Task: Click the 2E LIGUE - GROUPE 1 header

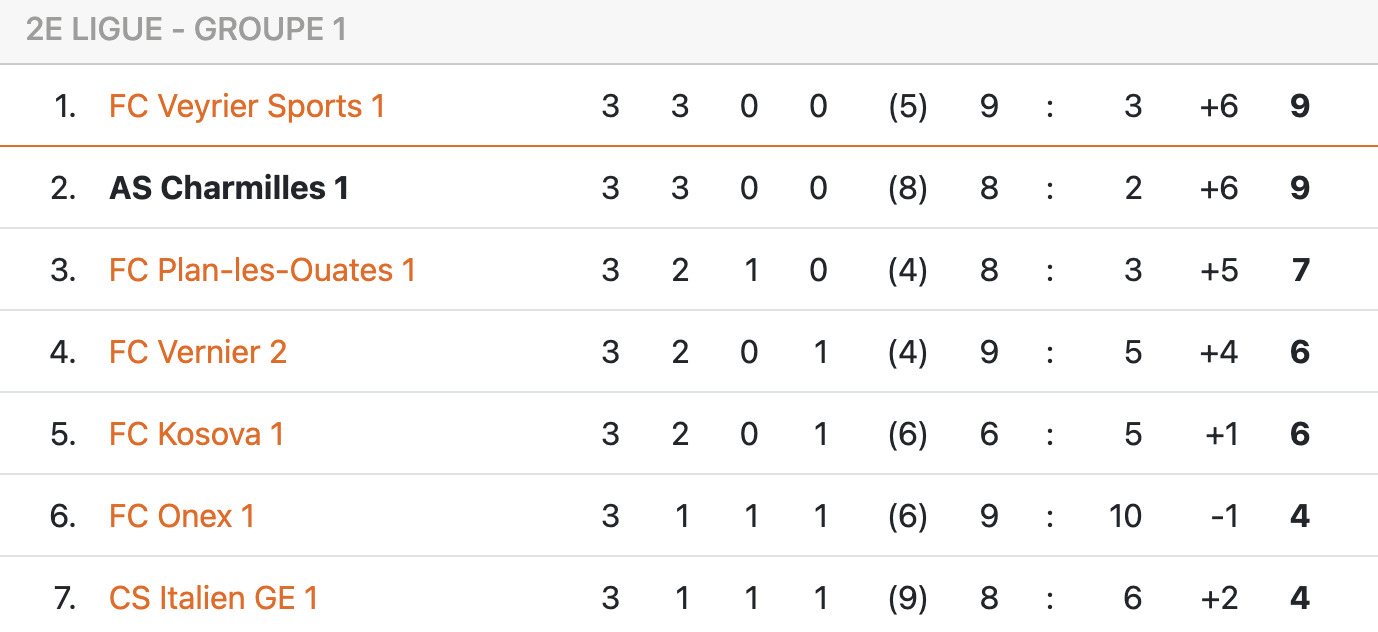Action: 186,30
